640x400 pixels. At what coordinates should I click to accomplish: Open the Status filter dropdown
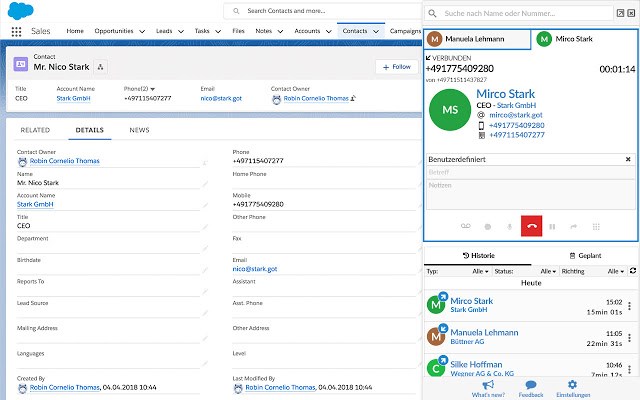pos(548,271)
